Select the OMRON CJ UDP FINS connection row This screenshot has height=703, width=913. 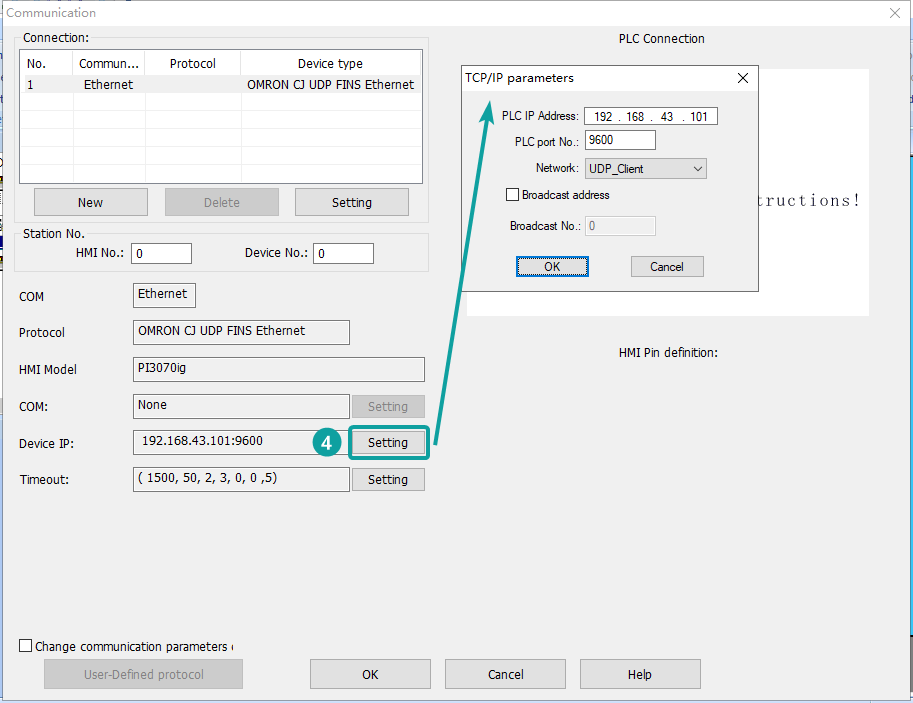(x=220, y=85)
